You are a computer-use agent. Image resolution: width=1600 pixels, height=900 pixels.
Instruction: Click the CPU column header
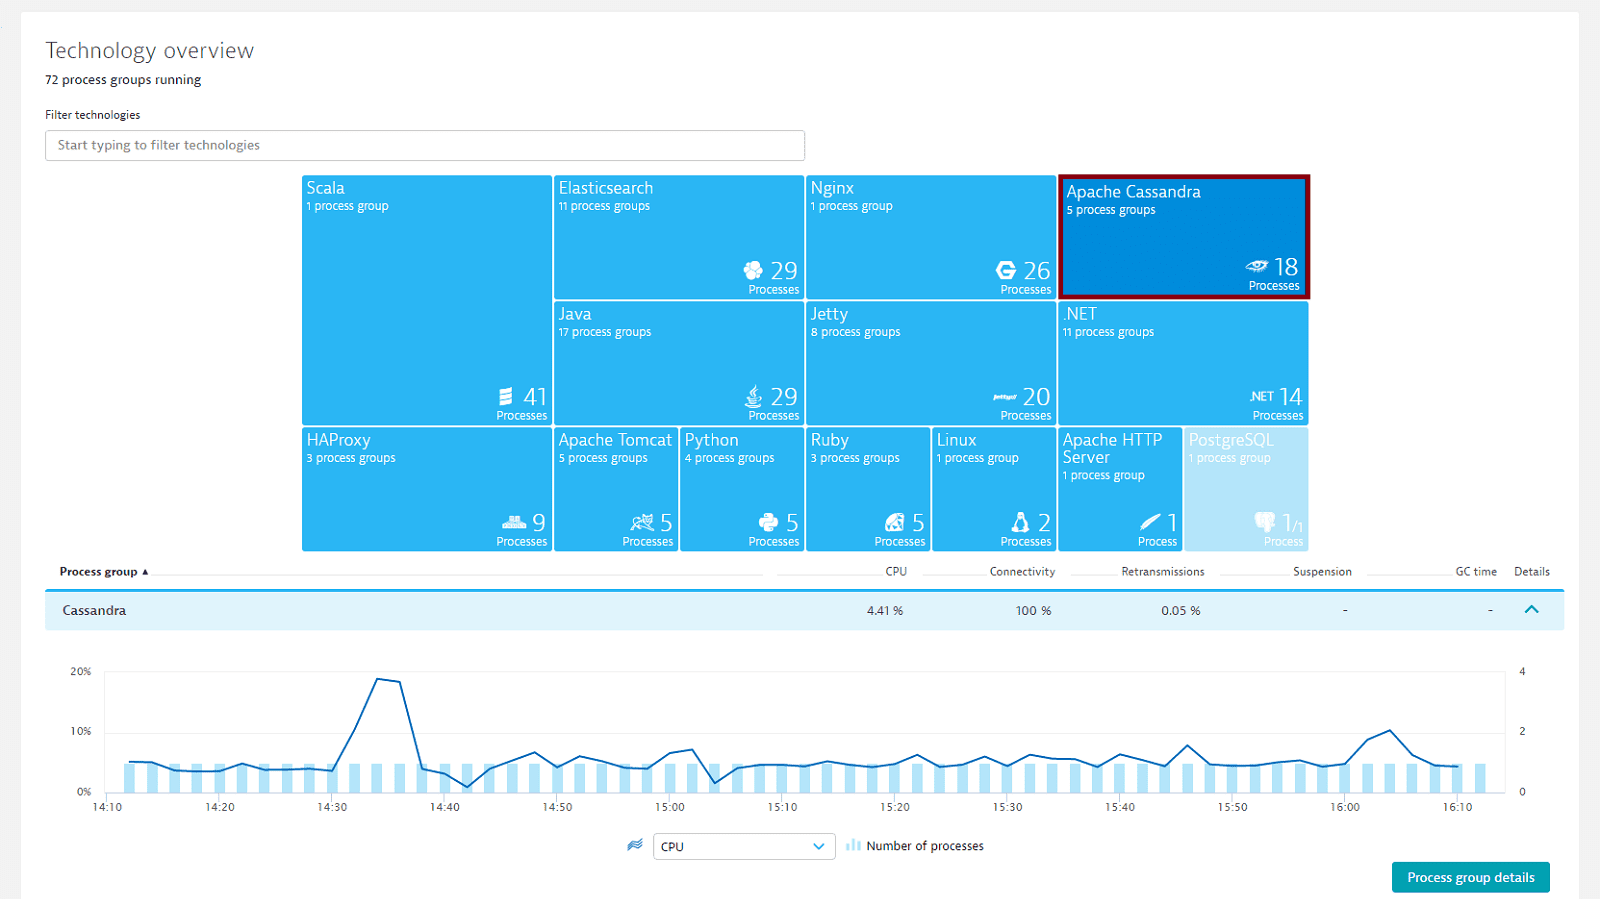tap(896, 572)
